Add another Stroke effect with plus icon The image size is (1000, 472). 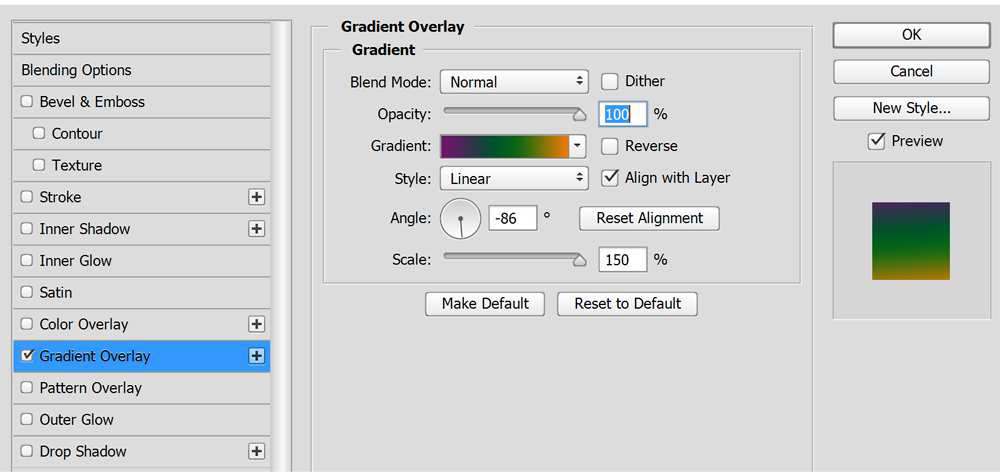(256, 197)
